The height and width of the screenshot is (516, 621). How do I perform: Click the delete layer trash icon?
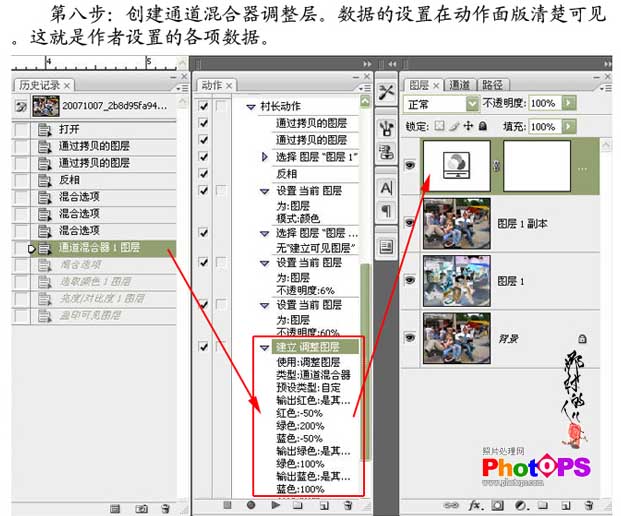[588, 506]
